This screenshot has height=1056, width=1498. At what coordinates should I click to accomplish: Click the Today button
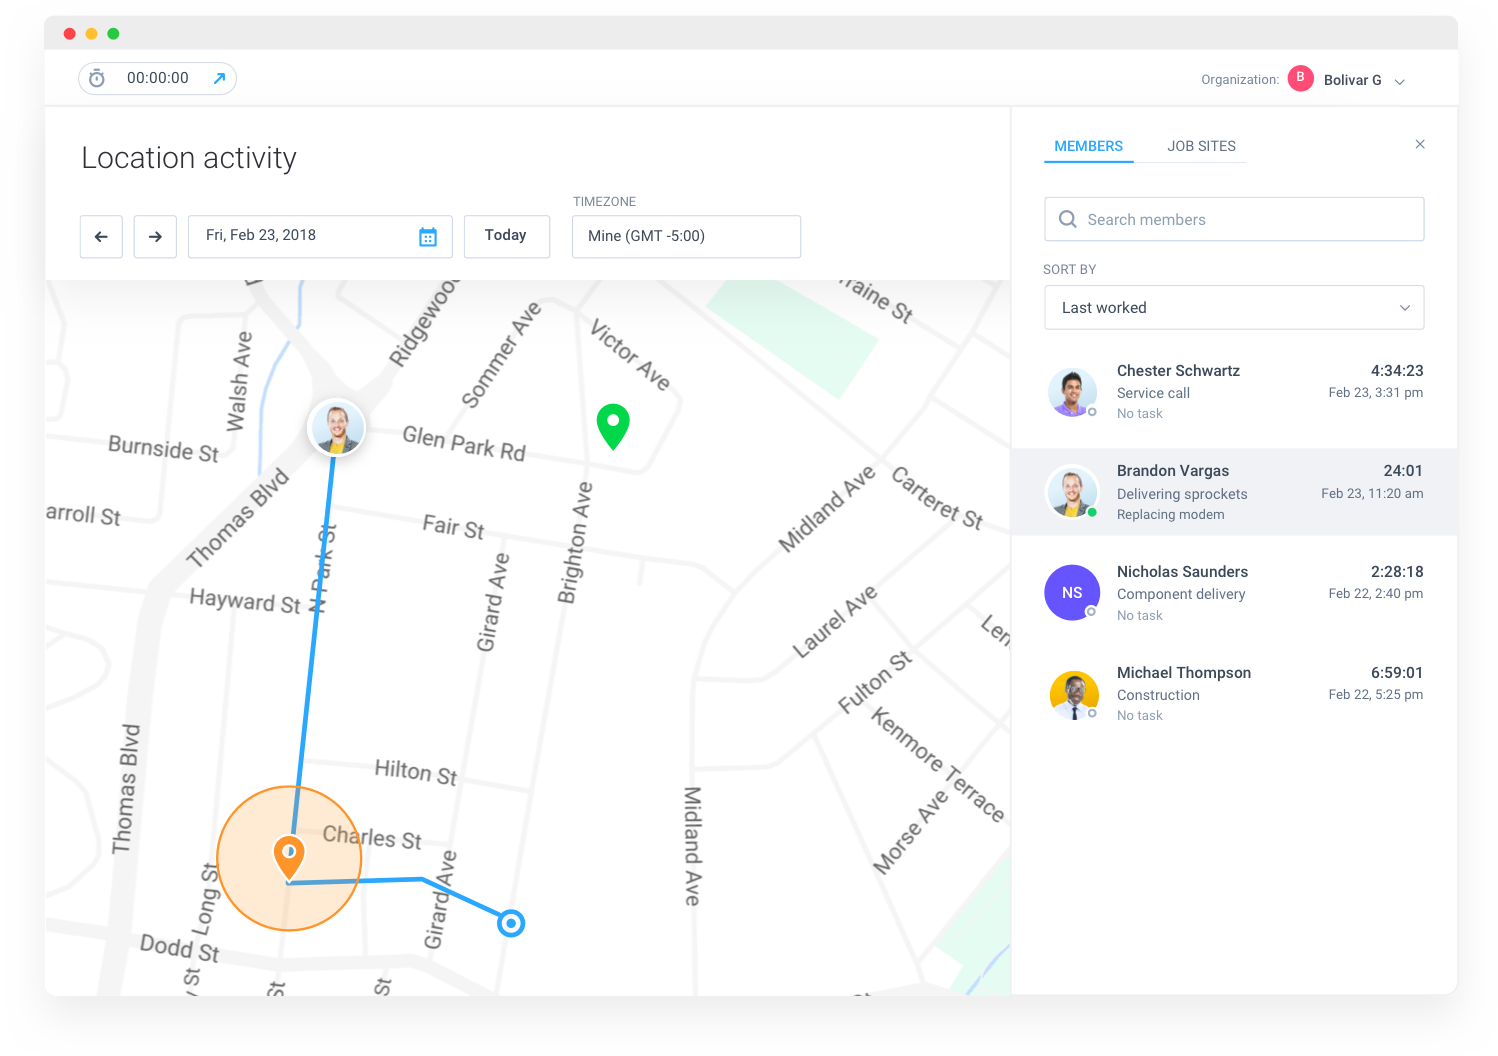(506, 236)
